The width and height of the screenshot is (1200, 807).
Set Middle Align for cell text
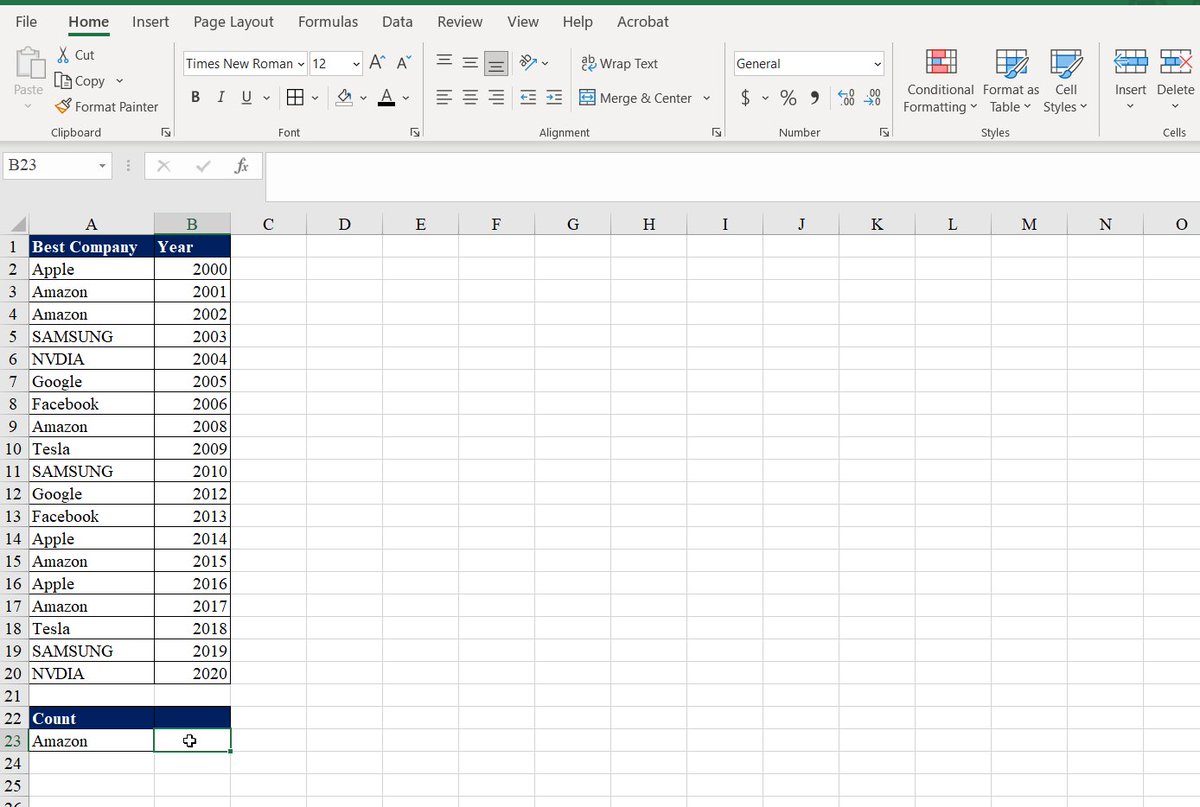(469, 63)
